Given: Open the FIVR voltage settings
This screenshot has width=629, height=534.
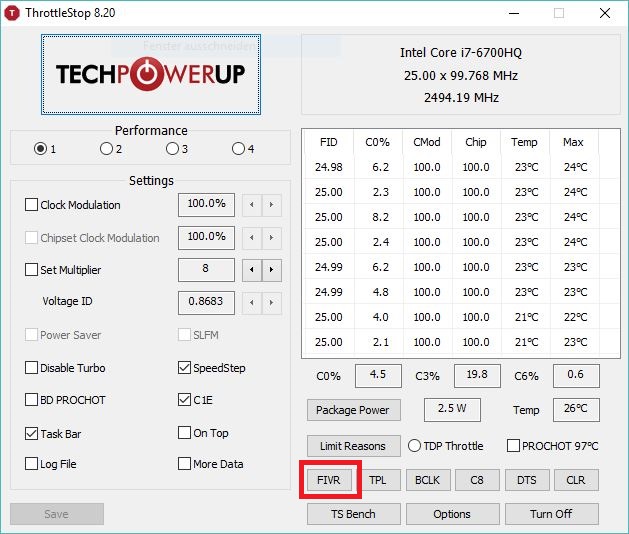Looking at the screenshot, I should click(x=329, y=480).
